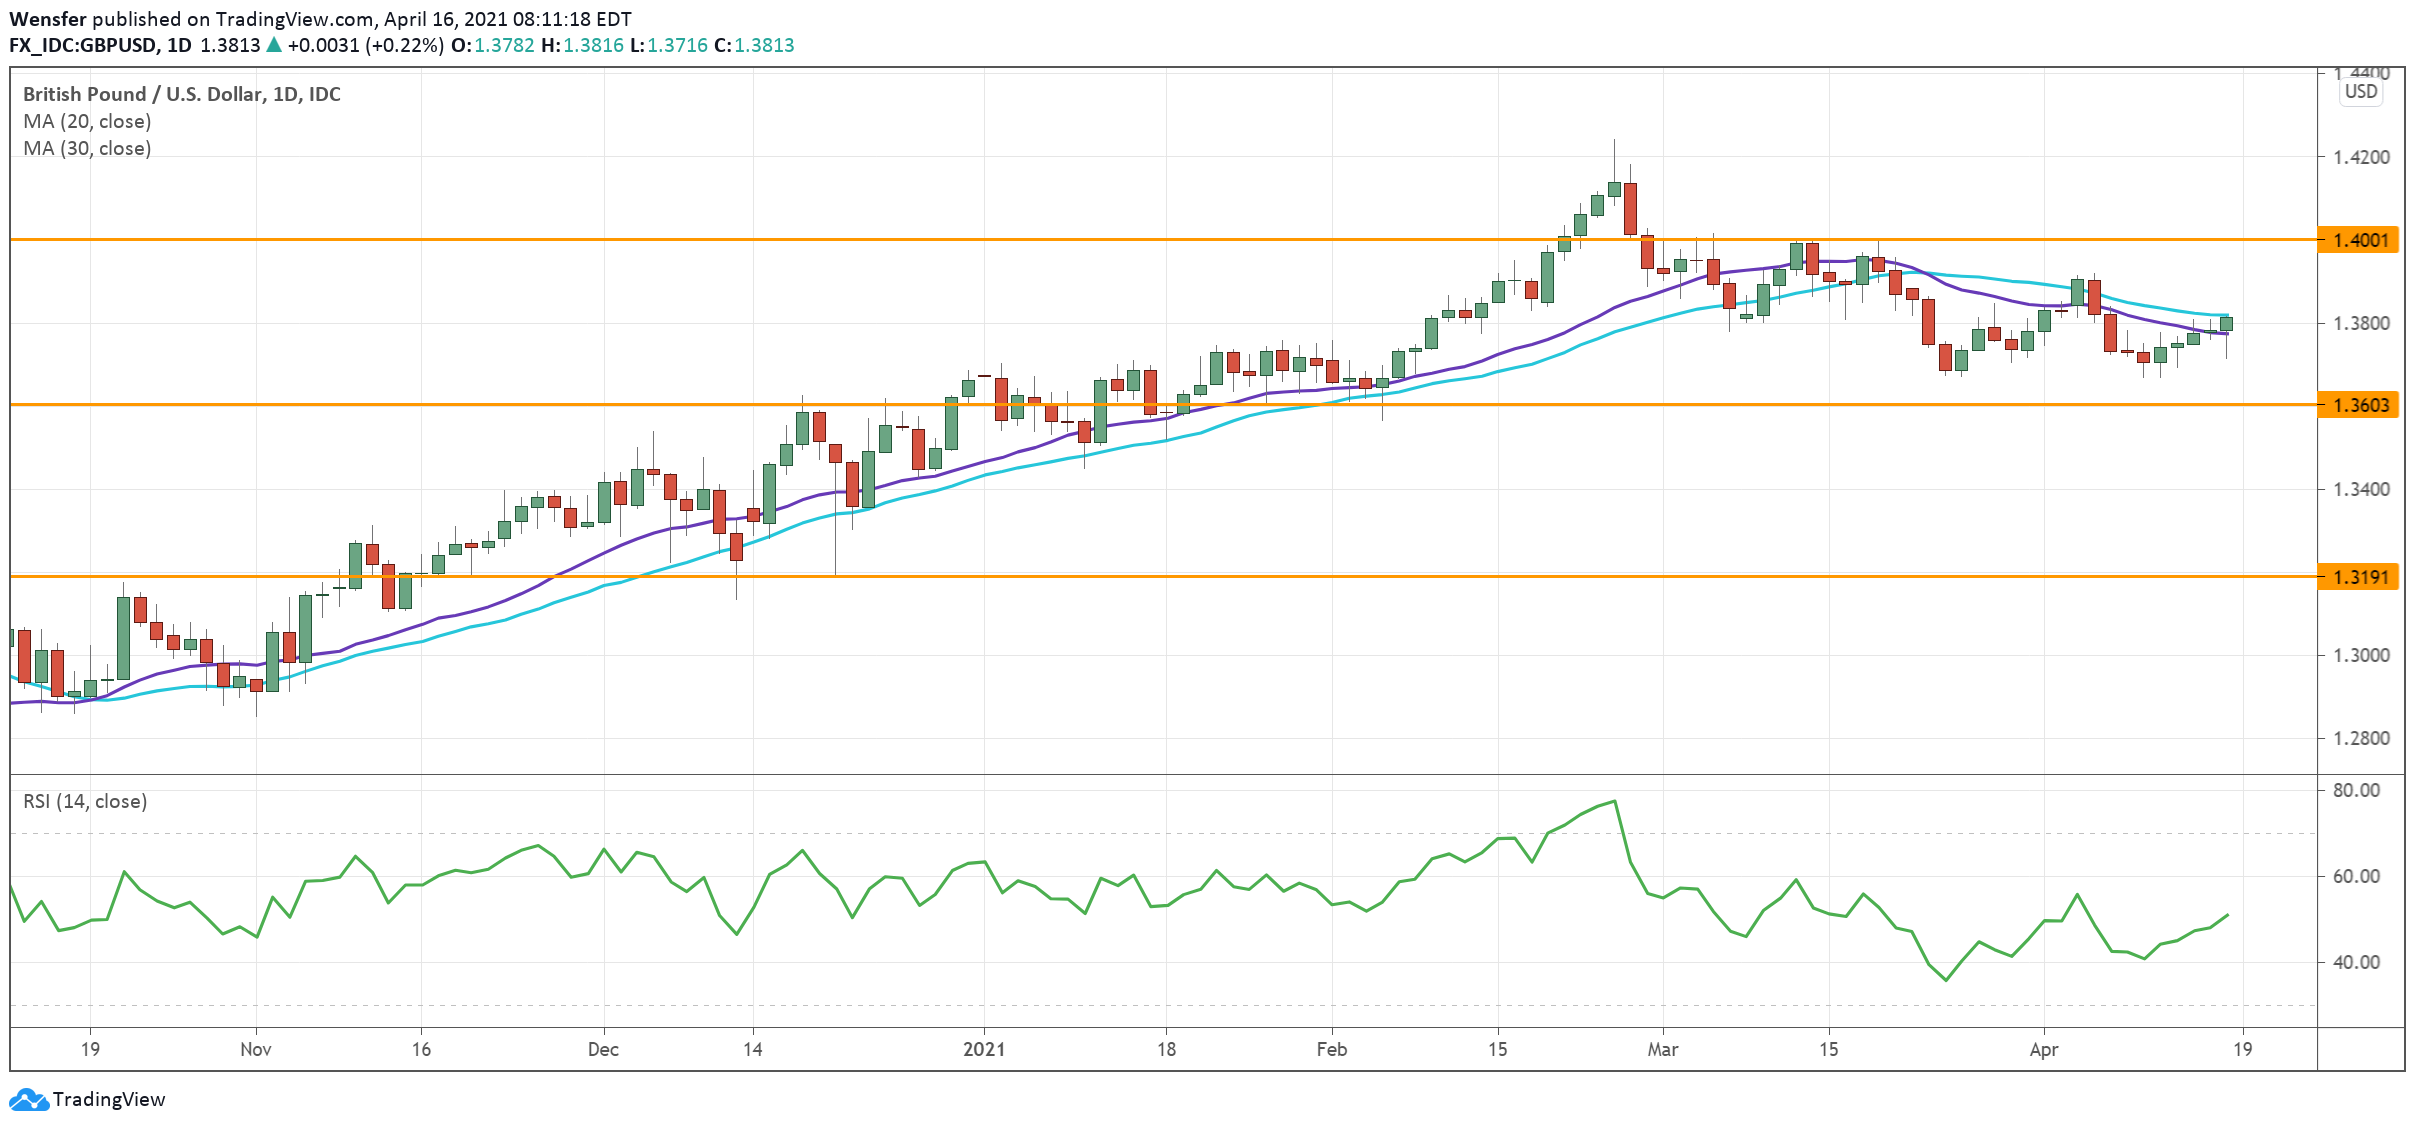
Task: Click the 1.4200 label on price scale
Action: (2360, 157)
